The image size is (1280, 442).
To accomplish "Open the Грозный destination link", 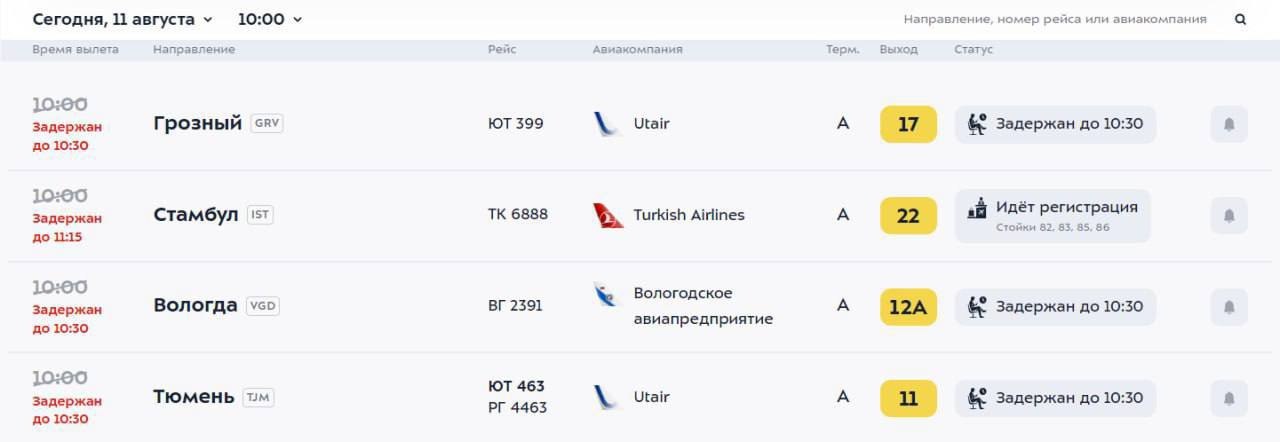I will point(198,124).
